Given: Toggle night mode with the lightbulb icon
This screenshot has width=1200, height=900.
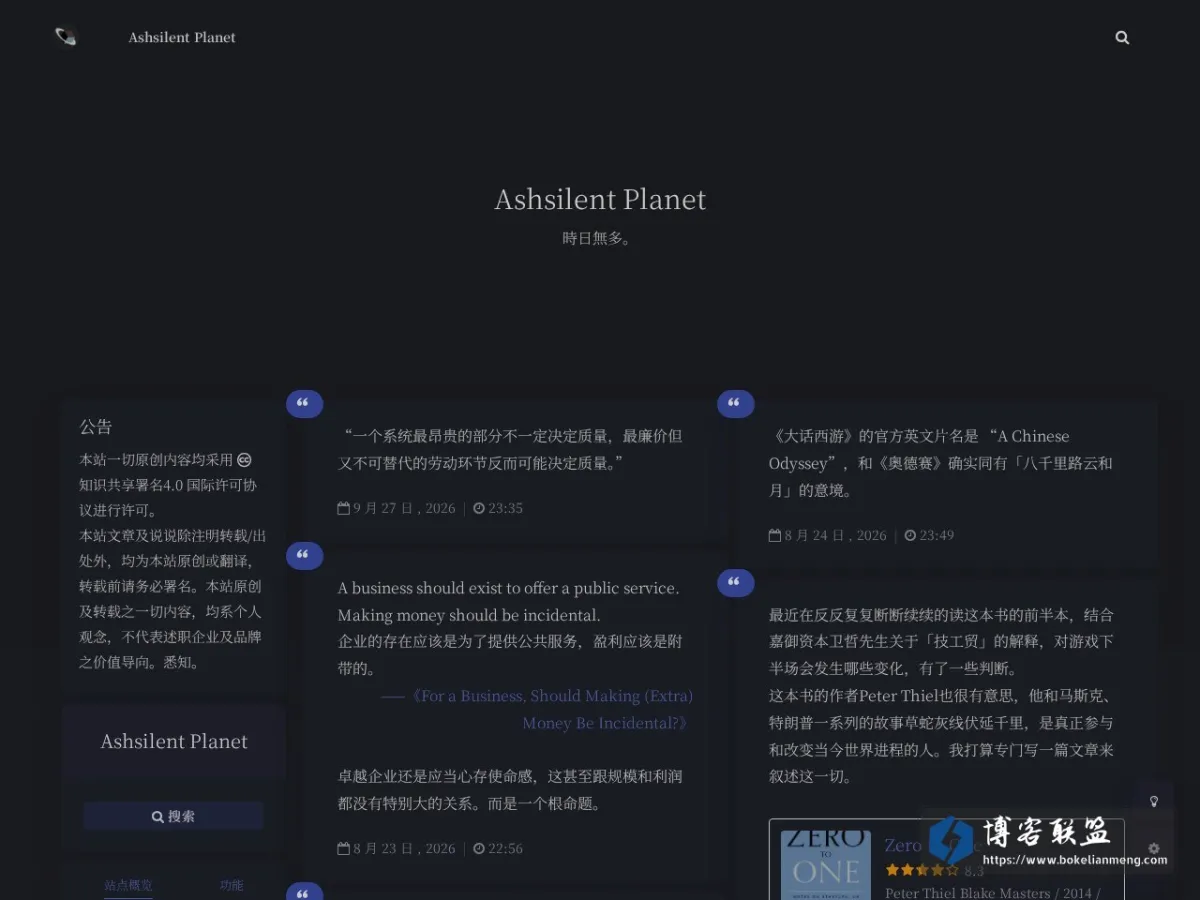Looking at the screenshot, I should (x=1154, y=801).
